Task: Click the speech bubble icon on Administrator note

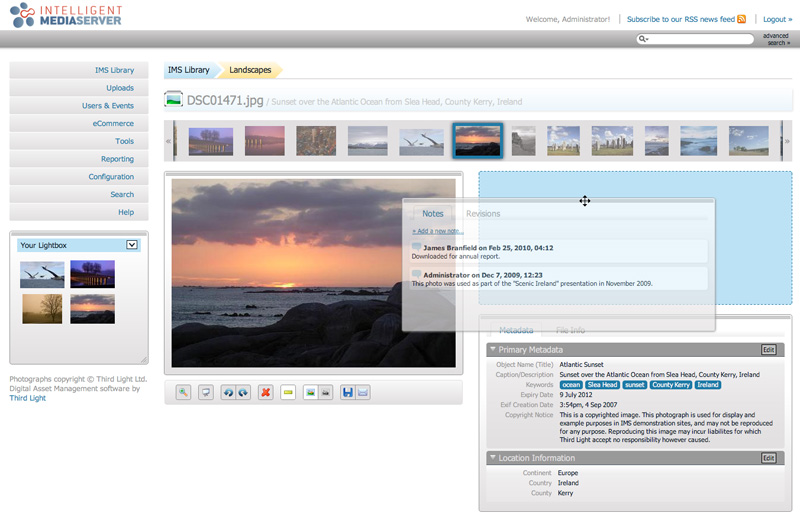Action: (x=416, y=274)
